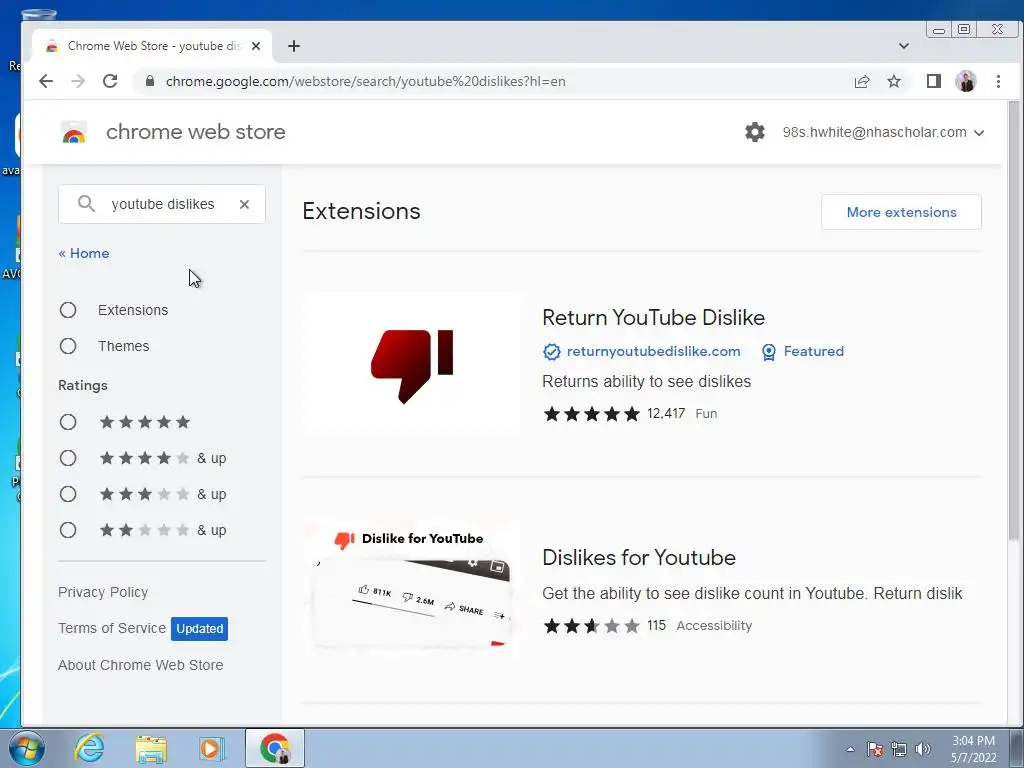Open the Privacy Policy link
This screenshot has width=1024, height=768.
103,592
